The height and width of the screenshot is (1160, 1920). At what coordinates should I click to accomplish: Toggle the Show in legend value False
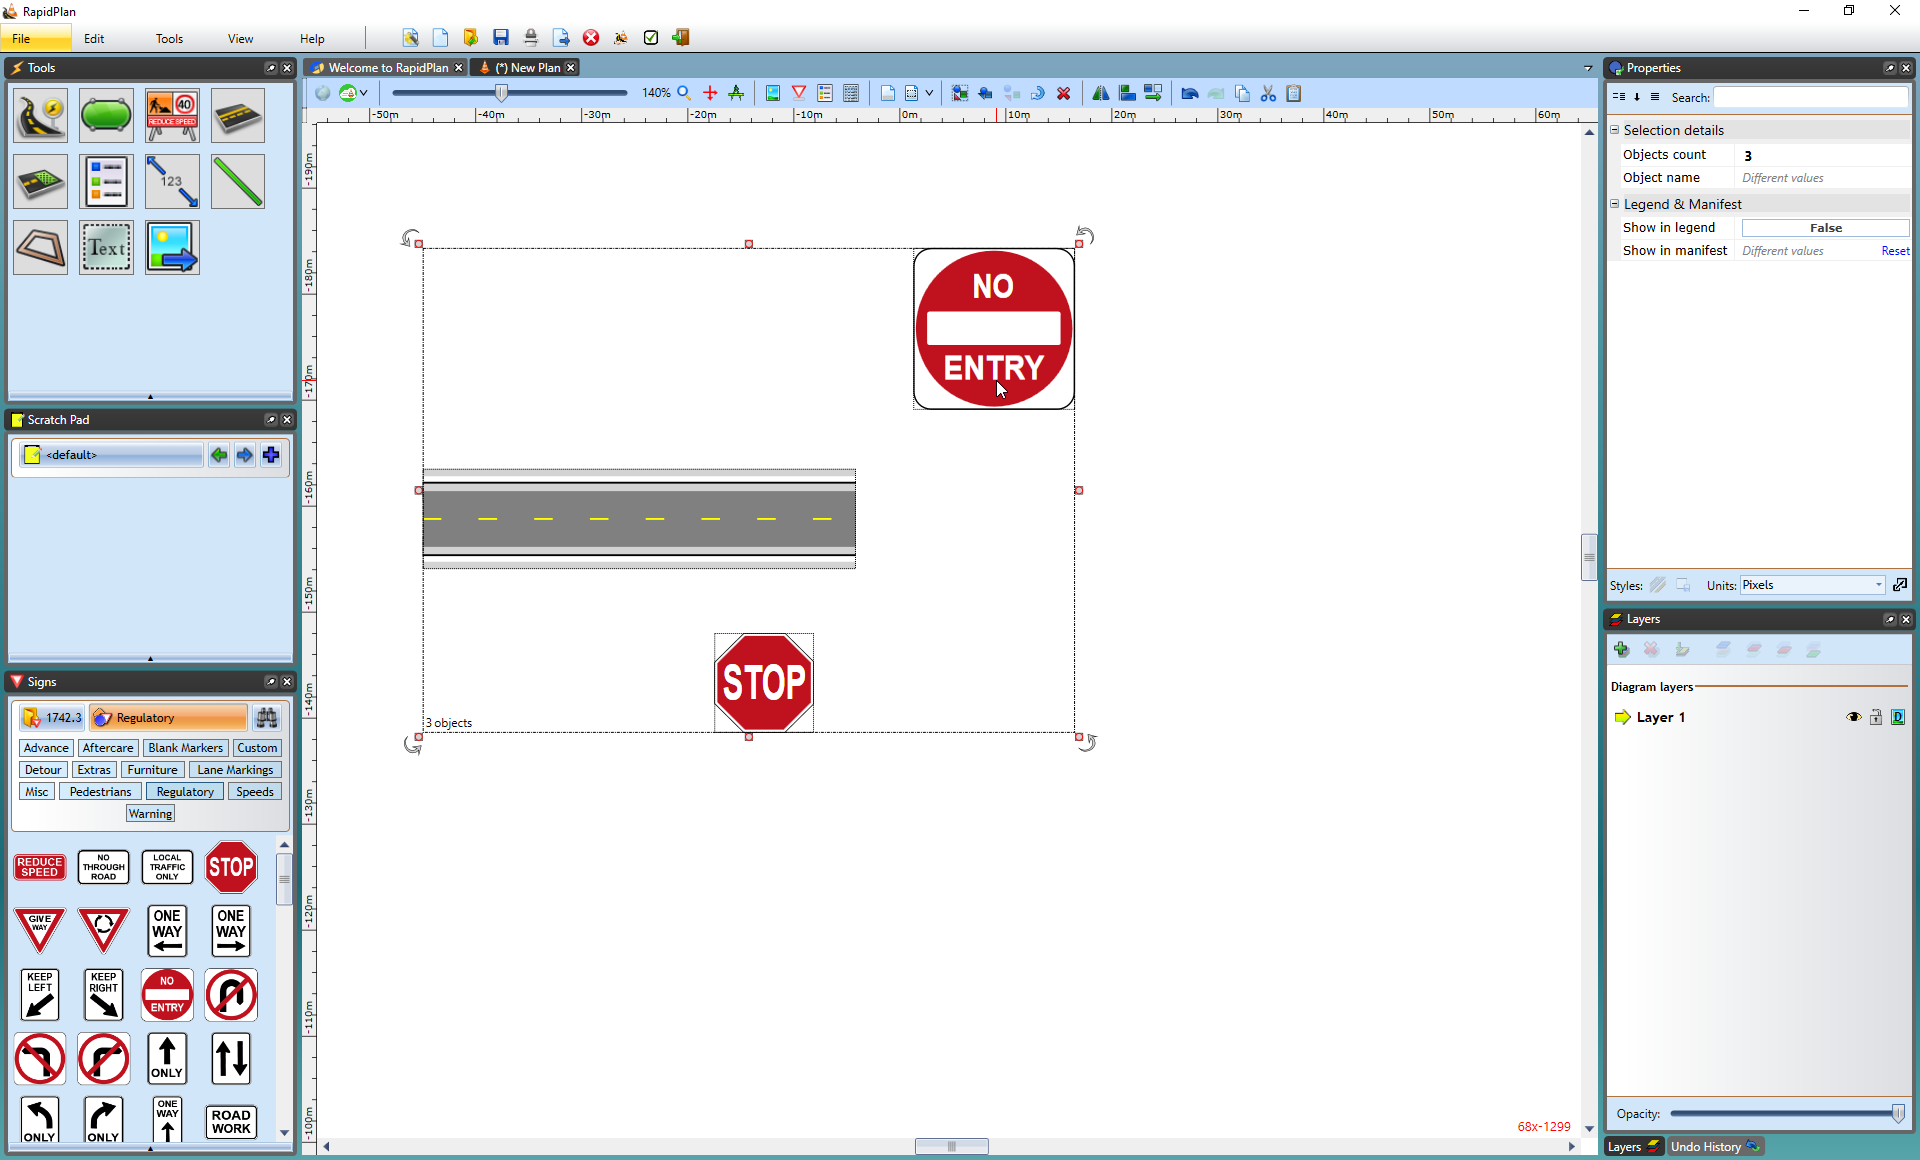click(x=1825, y=228)
